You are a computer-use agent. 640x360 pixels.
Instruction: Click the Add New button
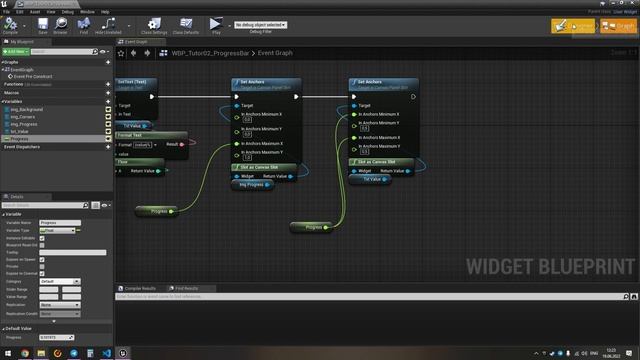16,52
